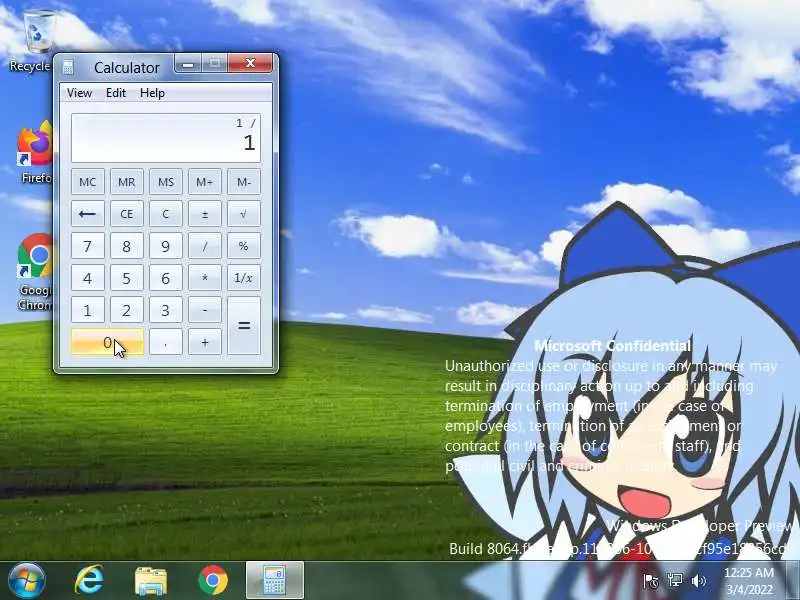800x600 pixels.
Task: Open Action Center flag tray icon
Action: [x=651, y=581]
